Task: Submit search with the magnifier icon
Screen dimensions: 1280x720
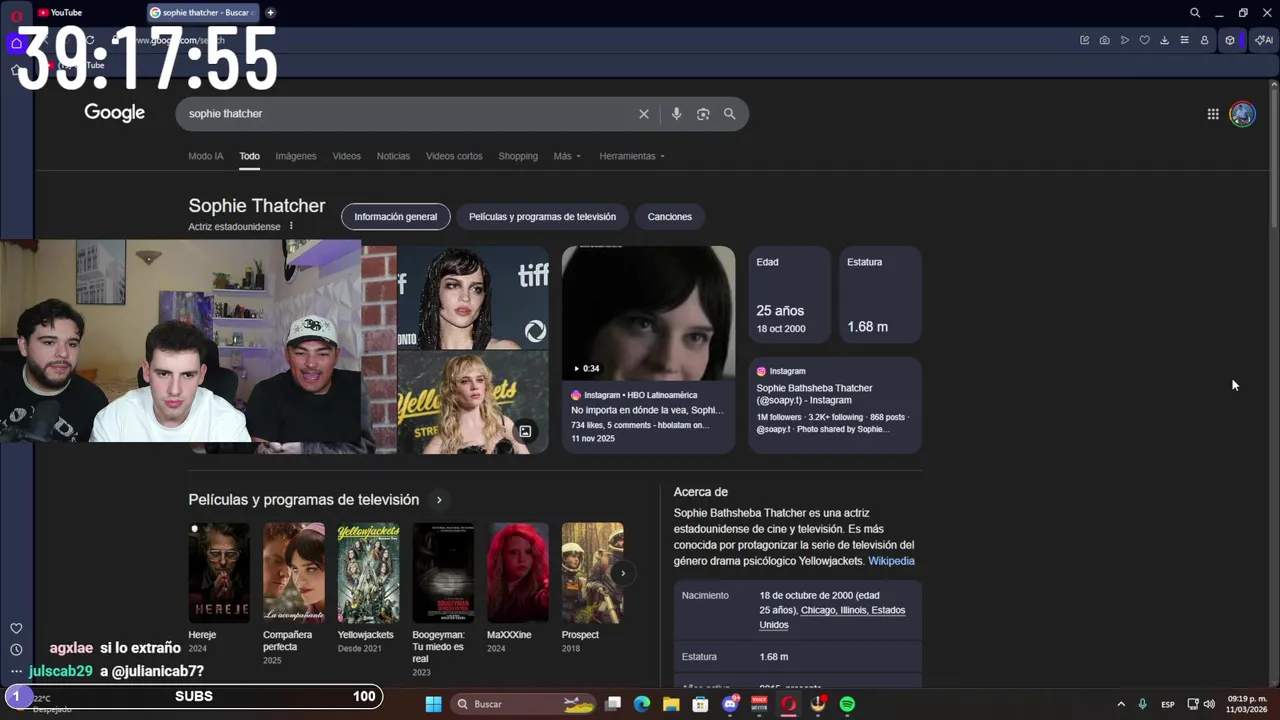Action: [729, 114]
